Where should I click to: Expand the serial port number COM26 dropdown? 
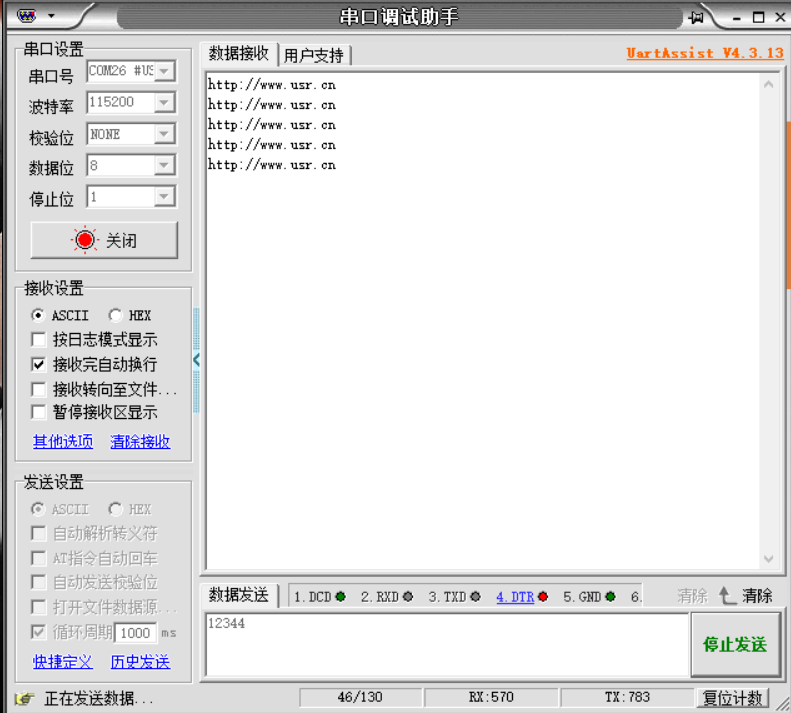pos(164,71)
